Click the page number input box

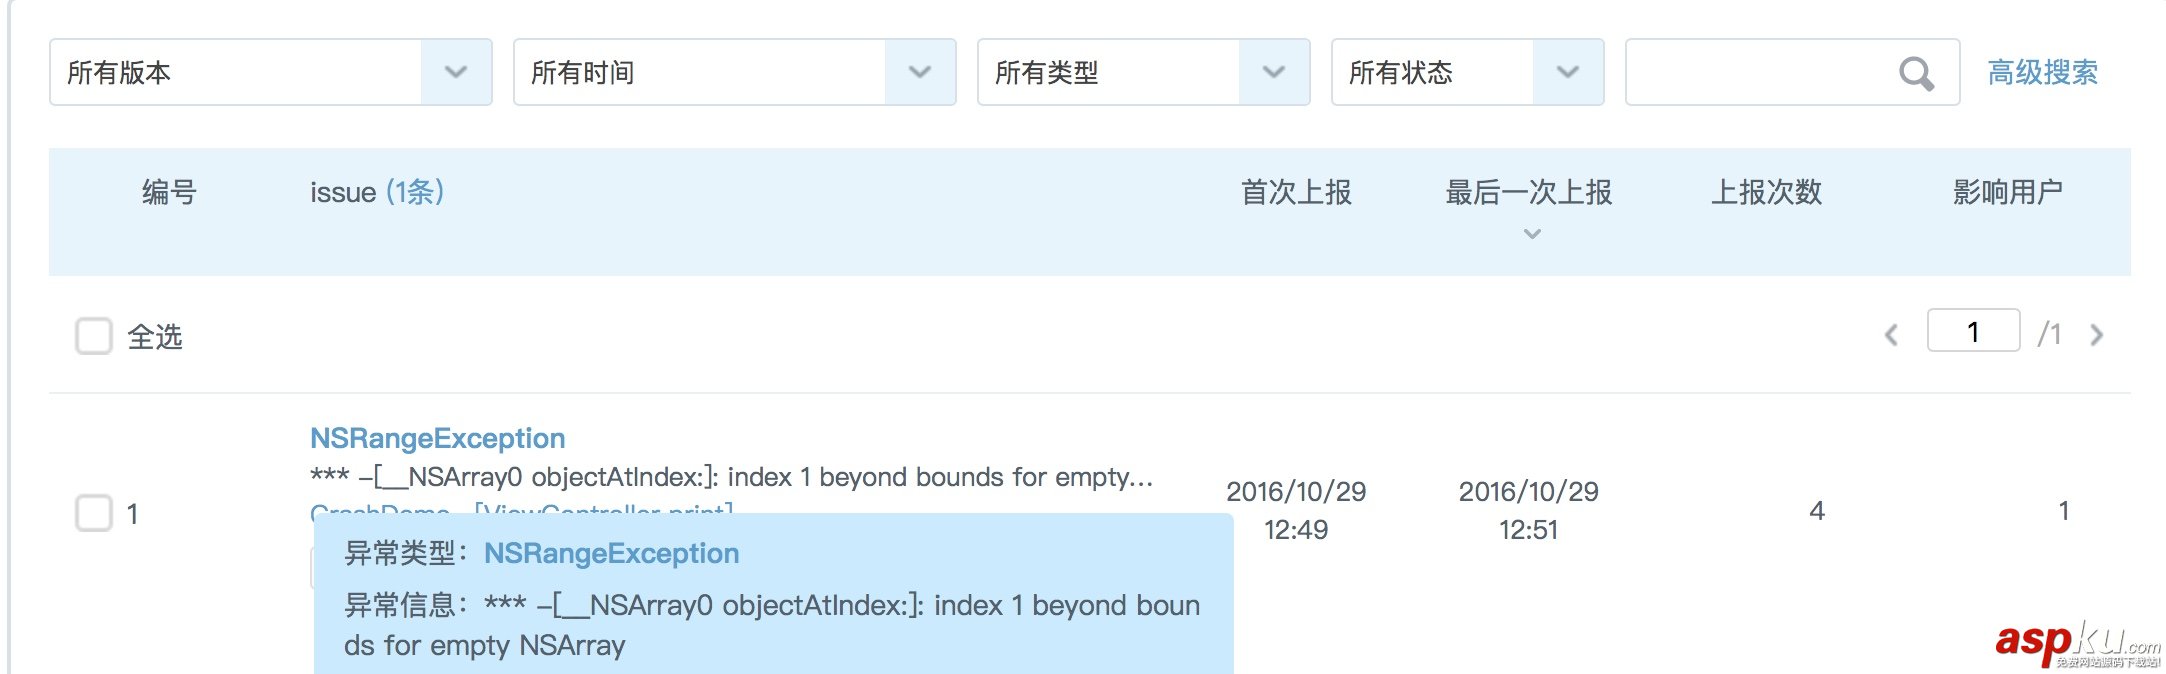point(1973,332)
